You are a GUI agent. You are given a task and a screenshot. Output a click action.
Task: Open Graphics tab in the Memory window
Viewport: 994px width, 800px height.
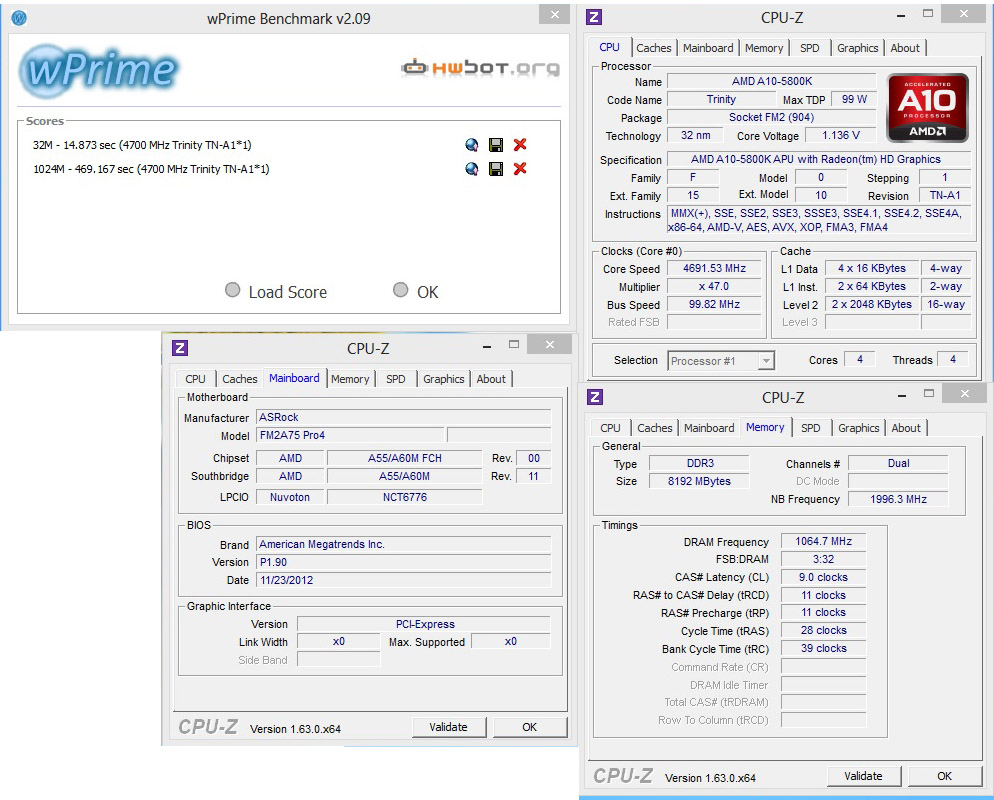859,429
